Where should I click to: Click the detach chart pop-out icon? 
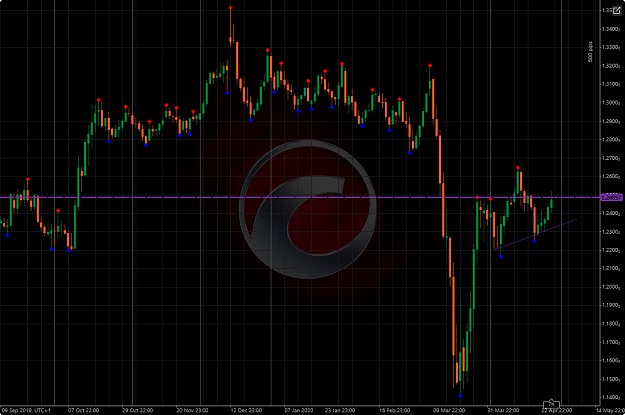tap(617, 11)
